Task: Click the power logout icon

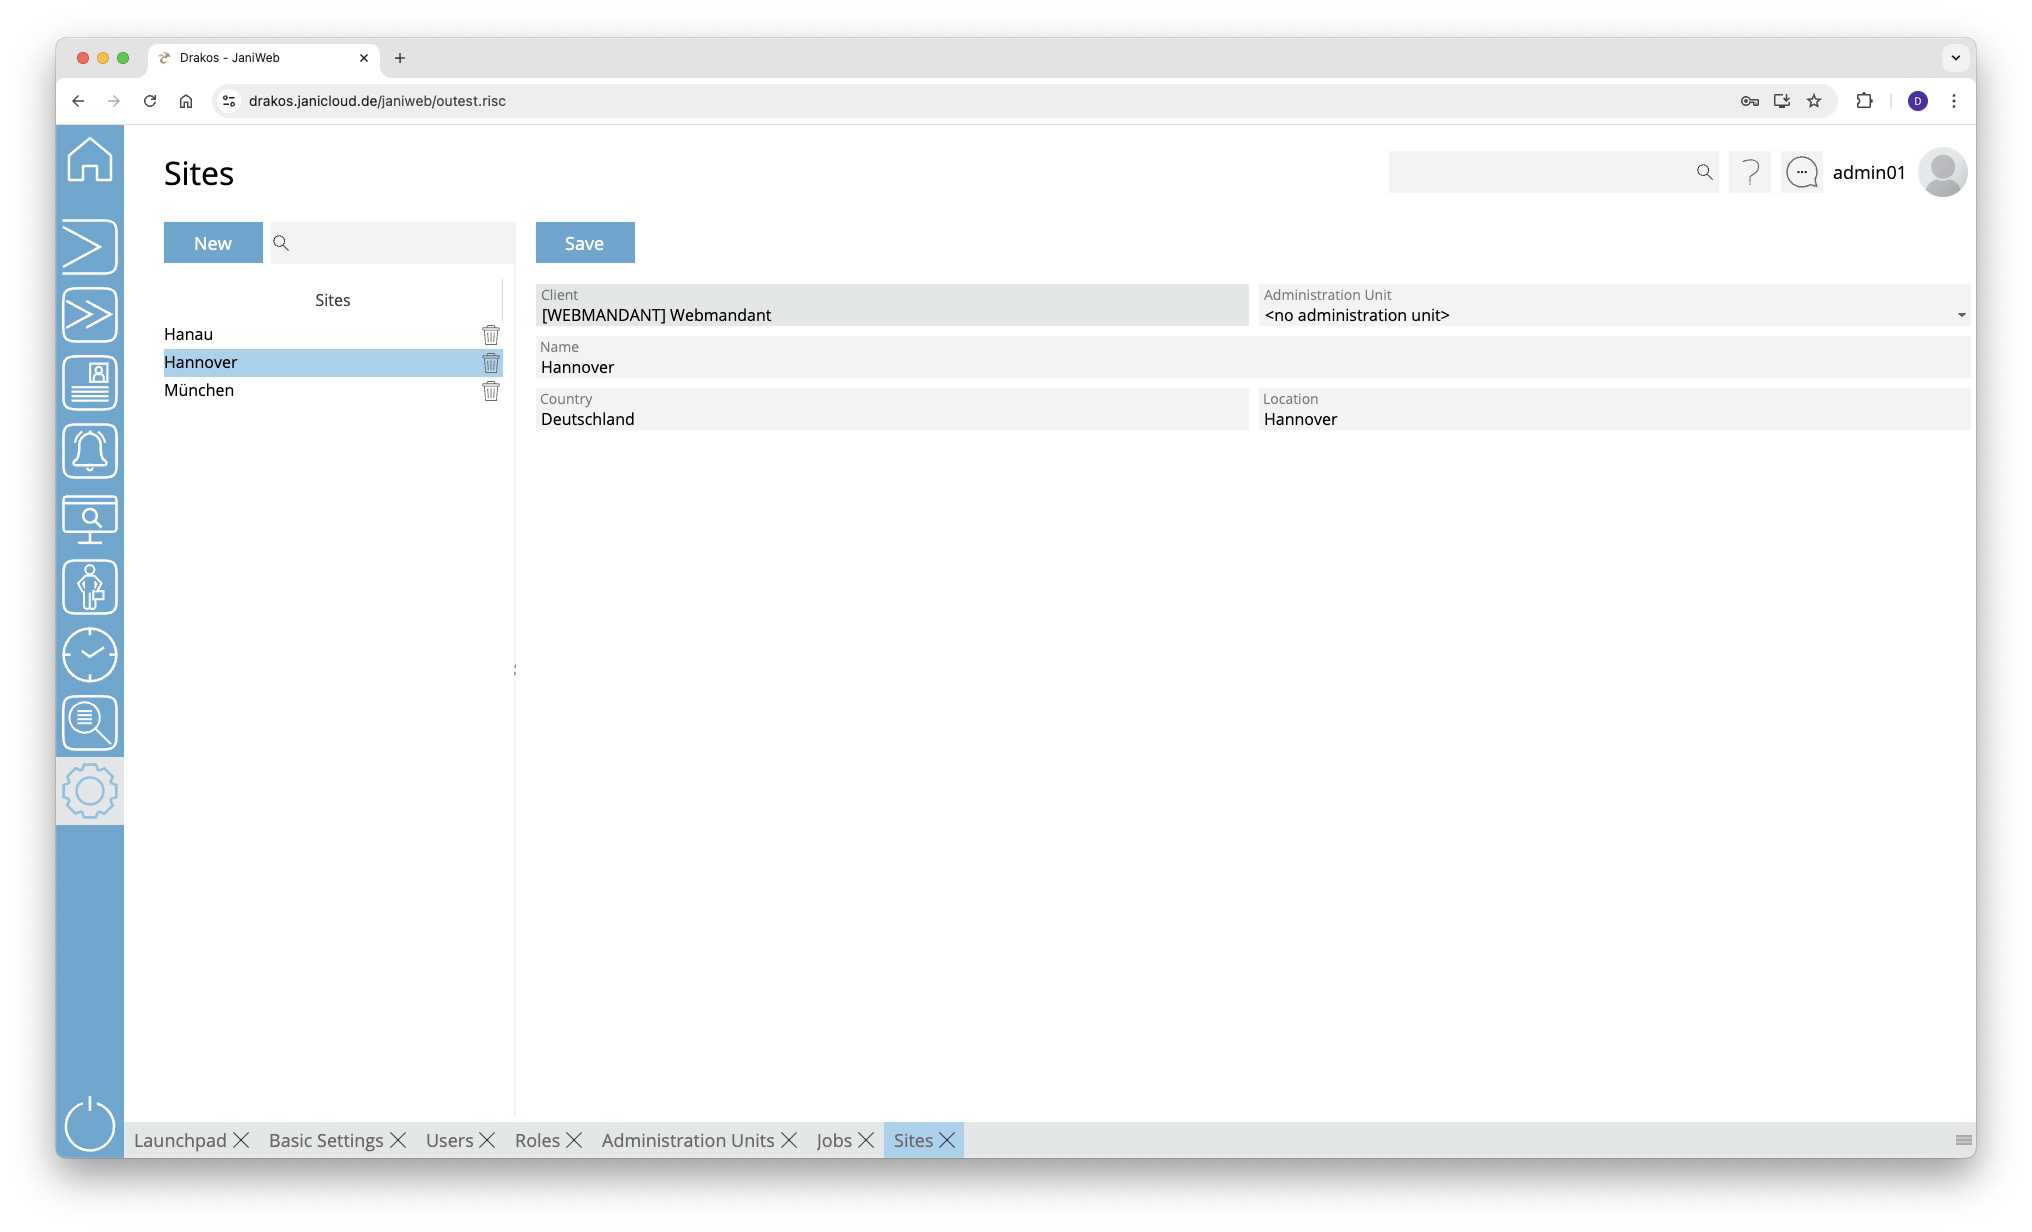Action: point(90,1124)
